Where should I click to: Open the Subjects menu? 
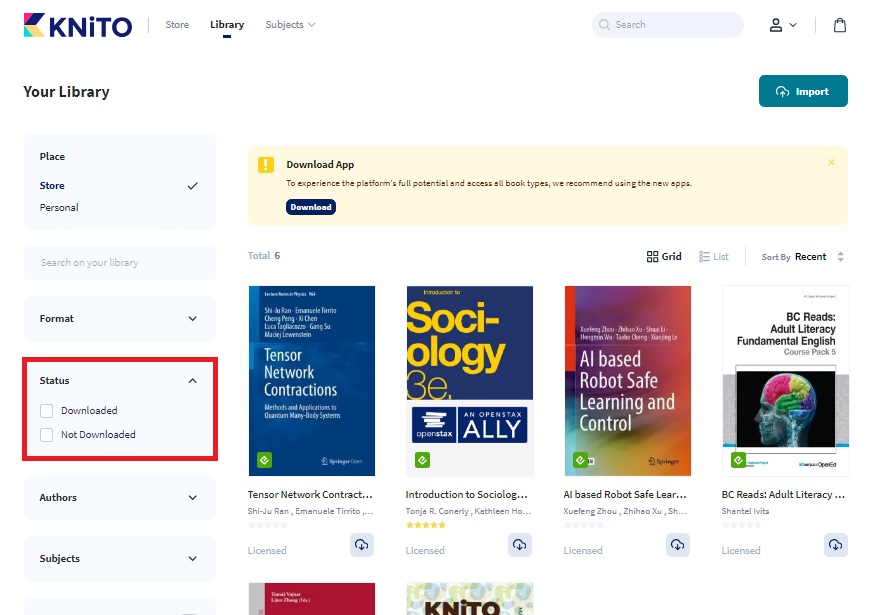coord(290,25)
